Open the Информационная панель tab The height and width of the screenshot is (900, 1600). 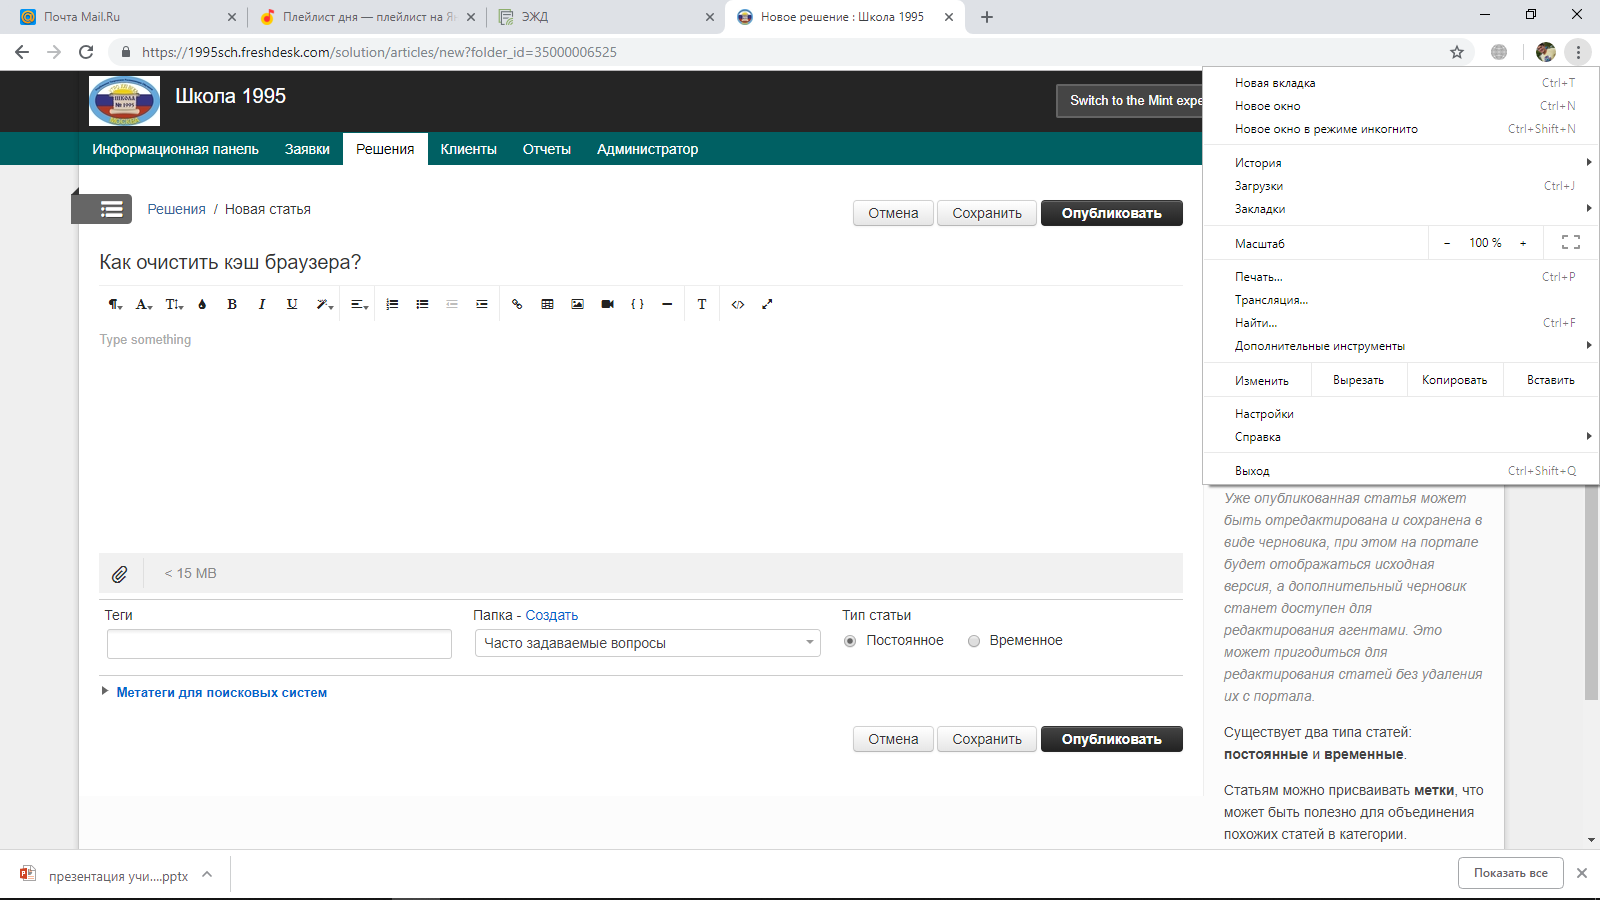(x=175, y=149)
